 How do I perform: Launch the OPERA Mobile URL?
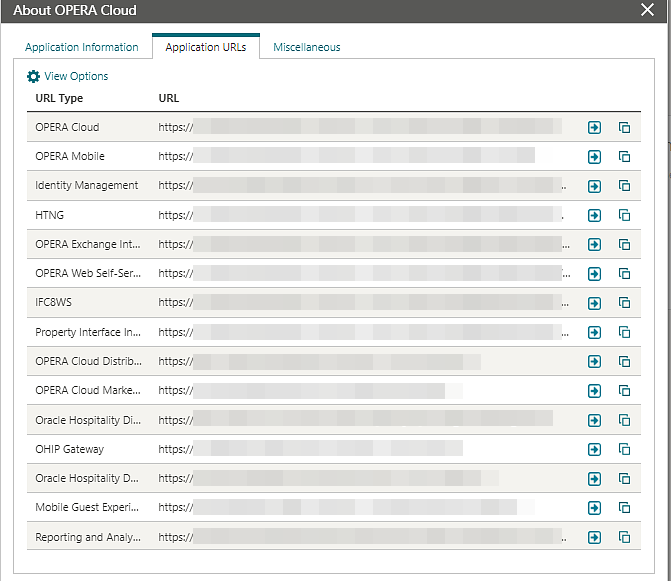[594, 157]
